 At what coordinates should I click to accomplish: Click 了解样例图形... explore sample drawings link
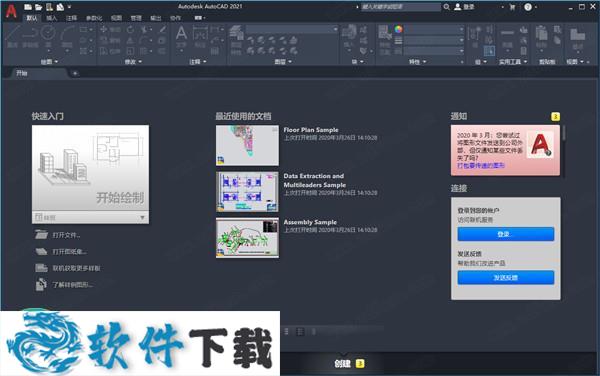pos(72,285)
